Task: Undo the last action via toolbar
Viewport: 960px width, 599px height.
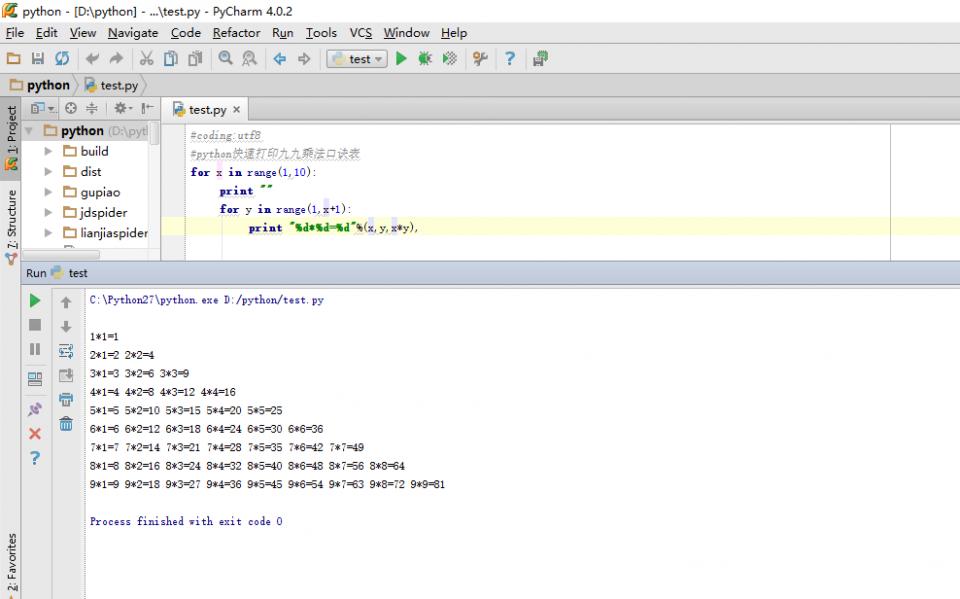Action: (x=92, y=59)
